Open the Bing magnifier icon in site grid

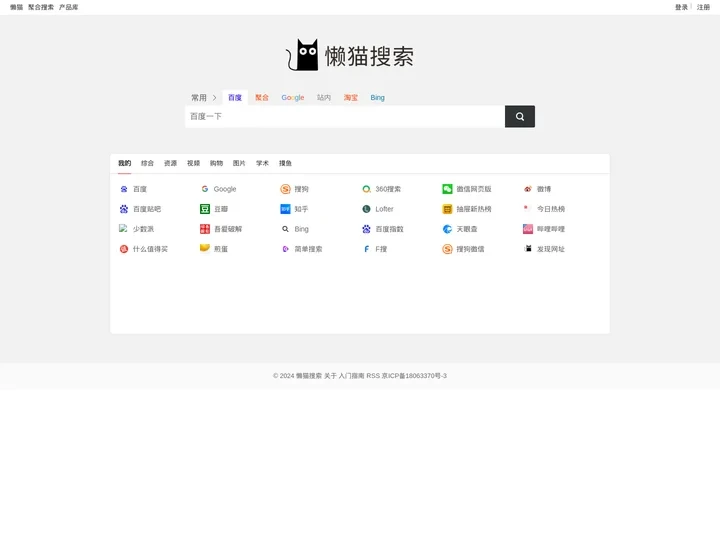point(286,229)
